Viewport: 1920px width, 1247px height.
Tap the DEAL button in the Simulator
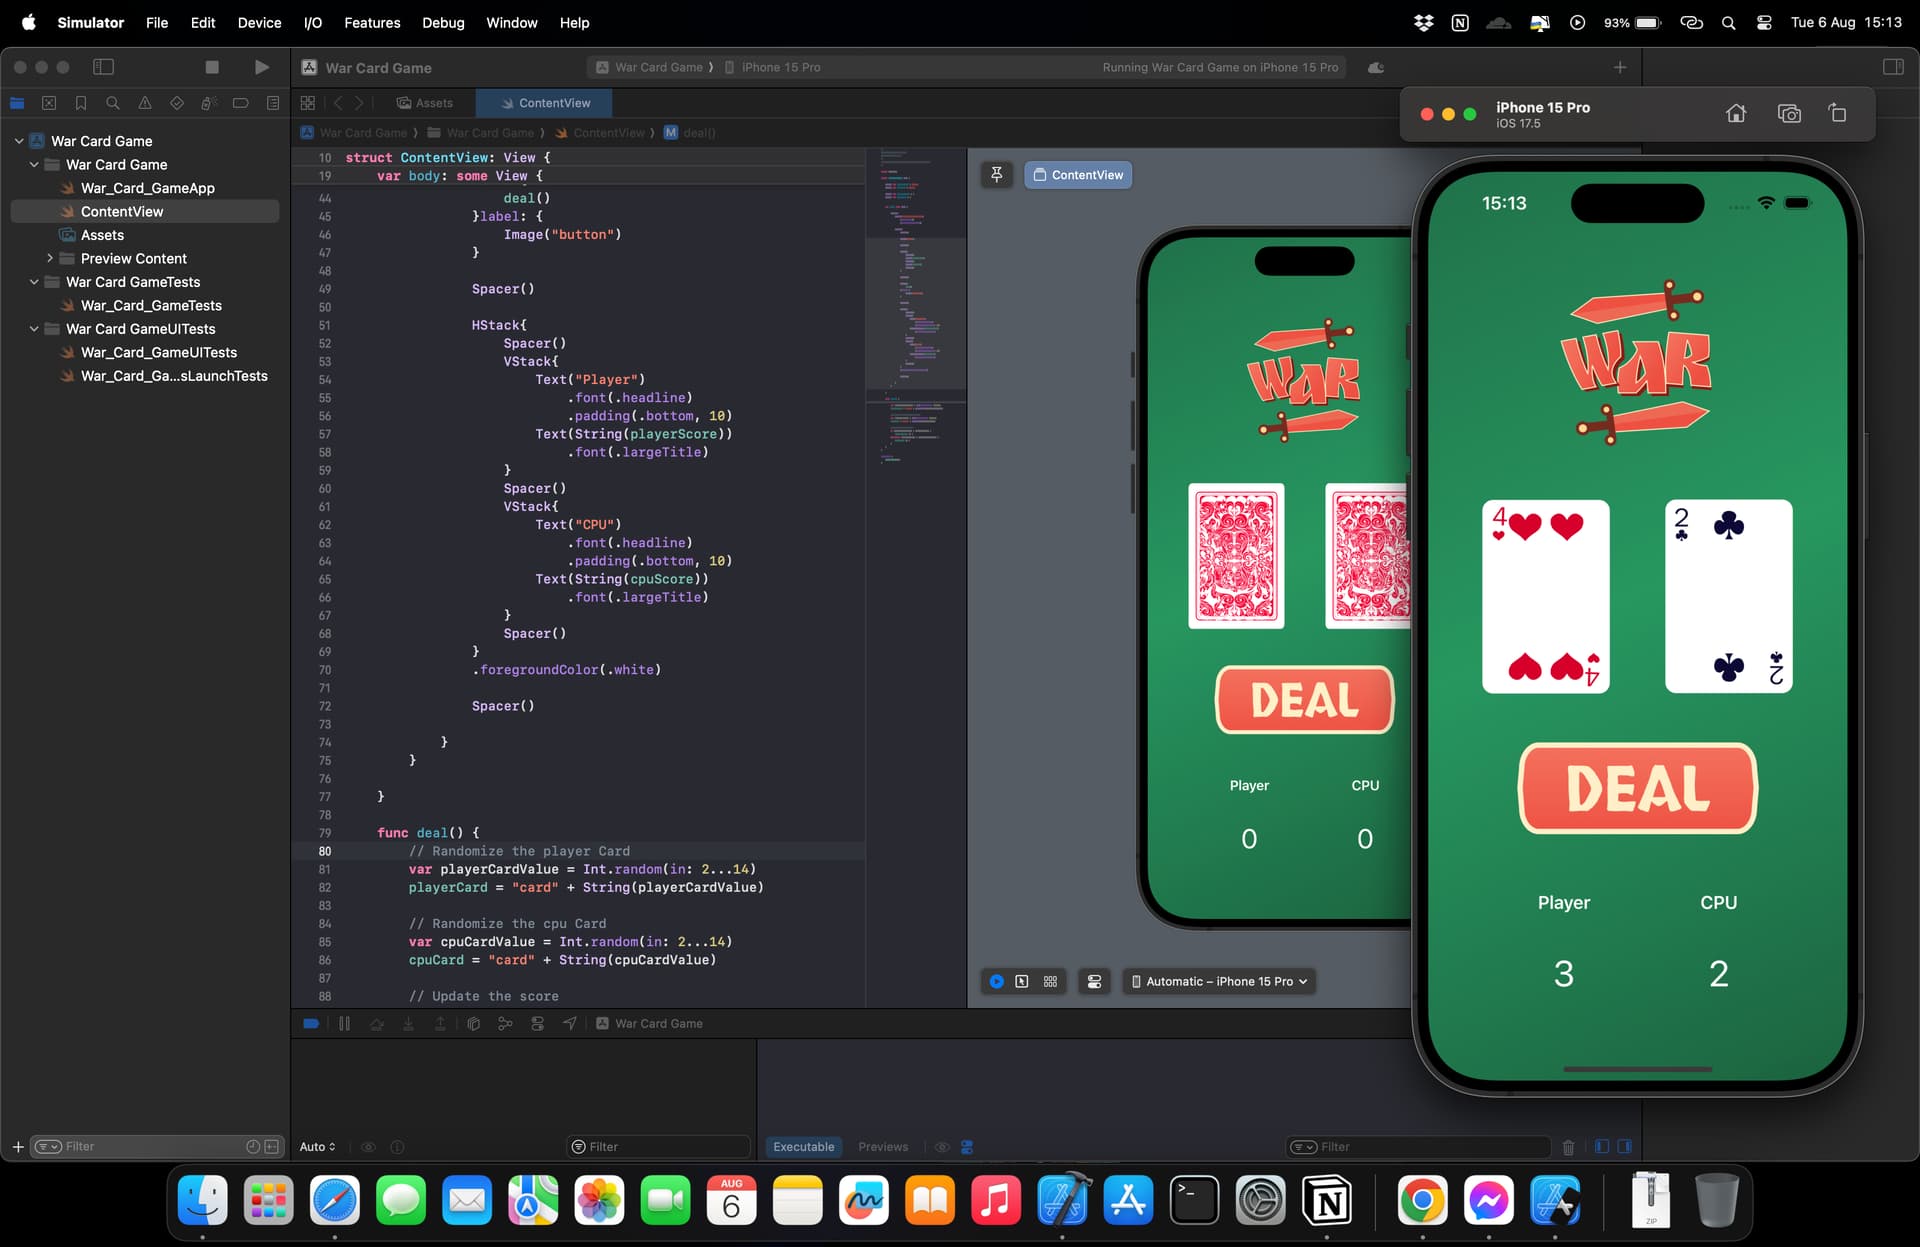(x=1637, y=788)
